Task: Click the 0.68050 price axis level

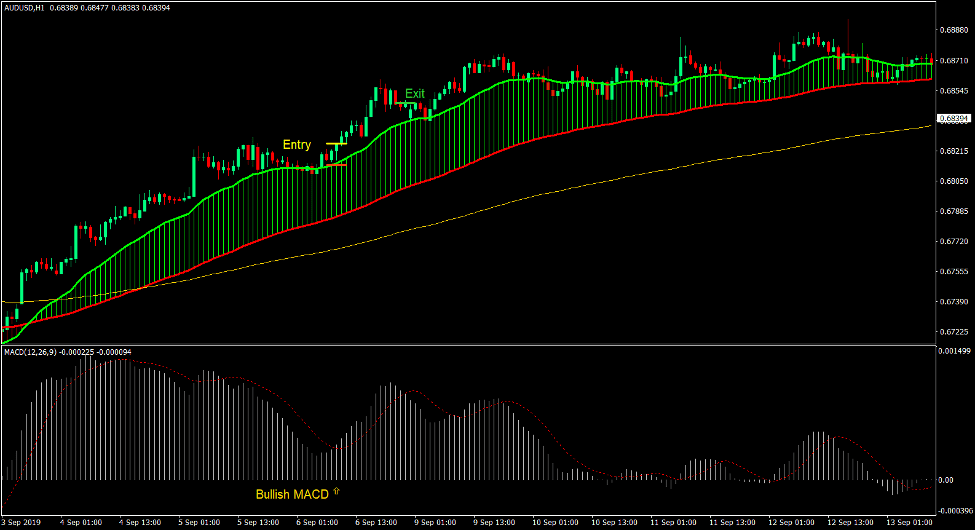Action: pyautogui.click(x=954, y=181)
